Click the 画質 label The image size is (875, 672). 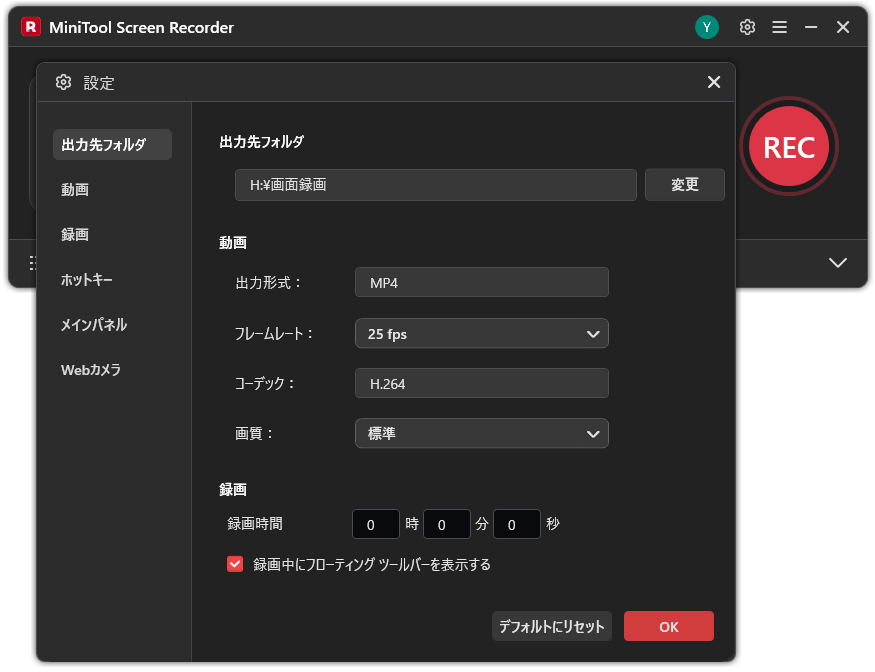pyautogui.click(x=254, y=434)
